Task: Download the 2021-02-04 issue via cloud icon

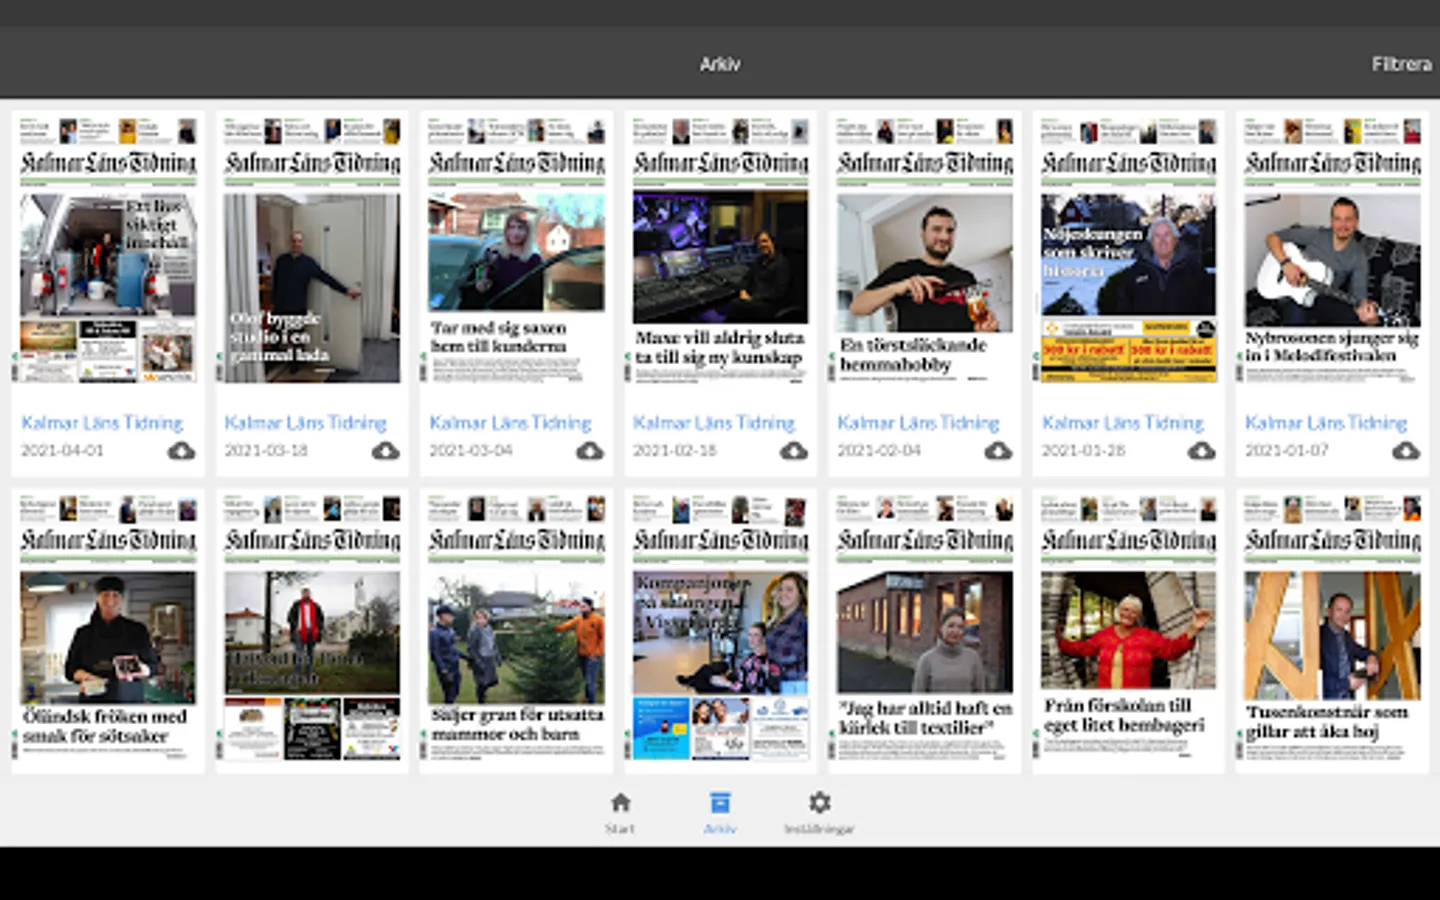Action: tap(998, 451)
